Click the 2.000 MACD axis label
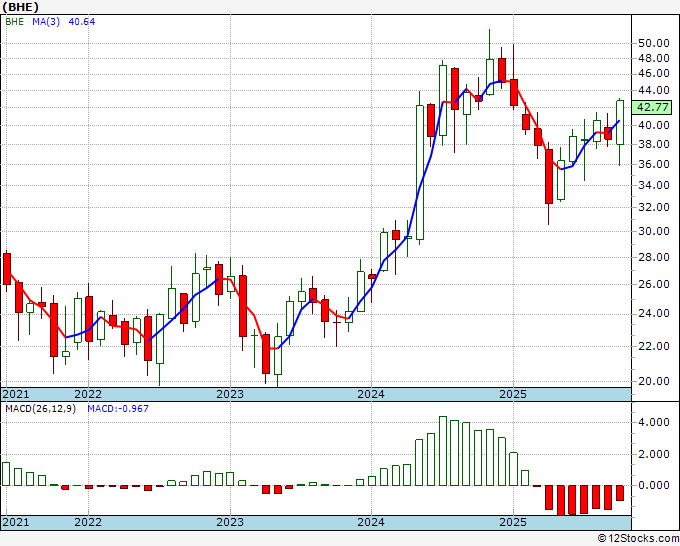Screen dimensions: 680x546 tap(653, 454)
